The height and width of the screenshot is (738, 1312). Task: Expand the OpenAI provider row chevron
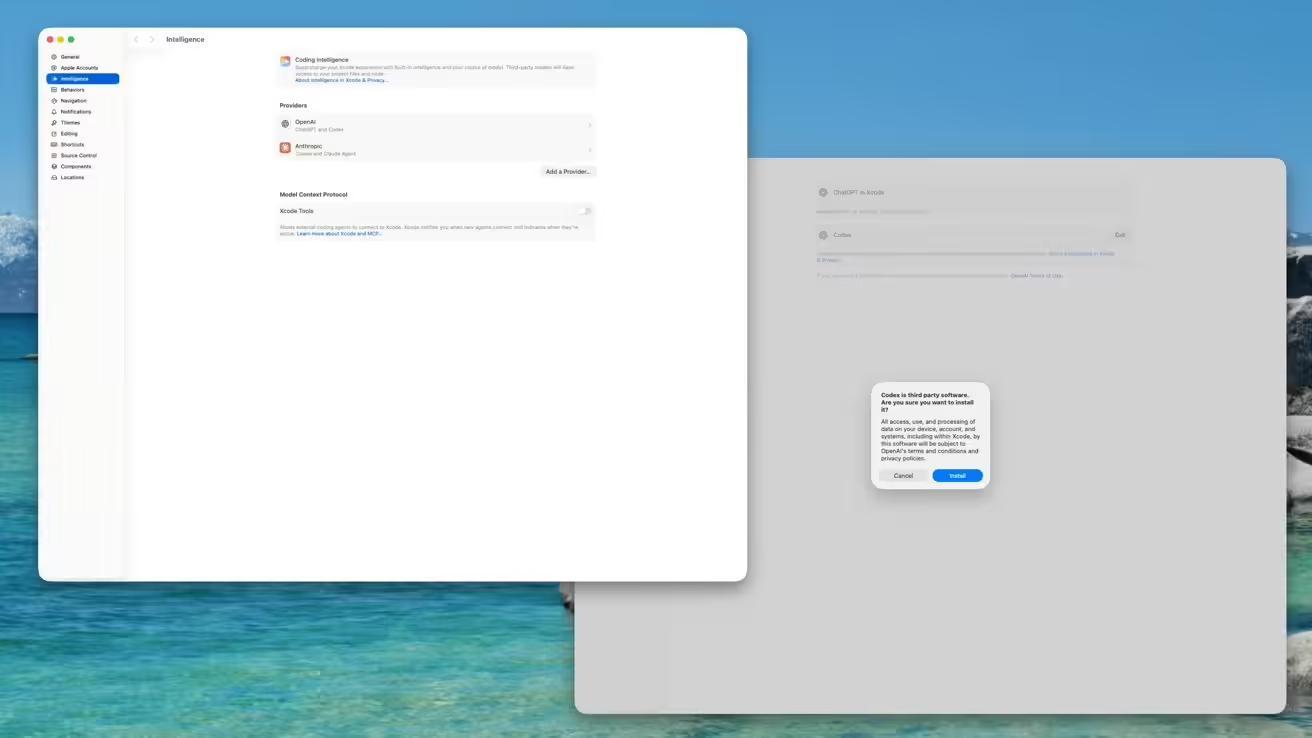pos(589,125)
